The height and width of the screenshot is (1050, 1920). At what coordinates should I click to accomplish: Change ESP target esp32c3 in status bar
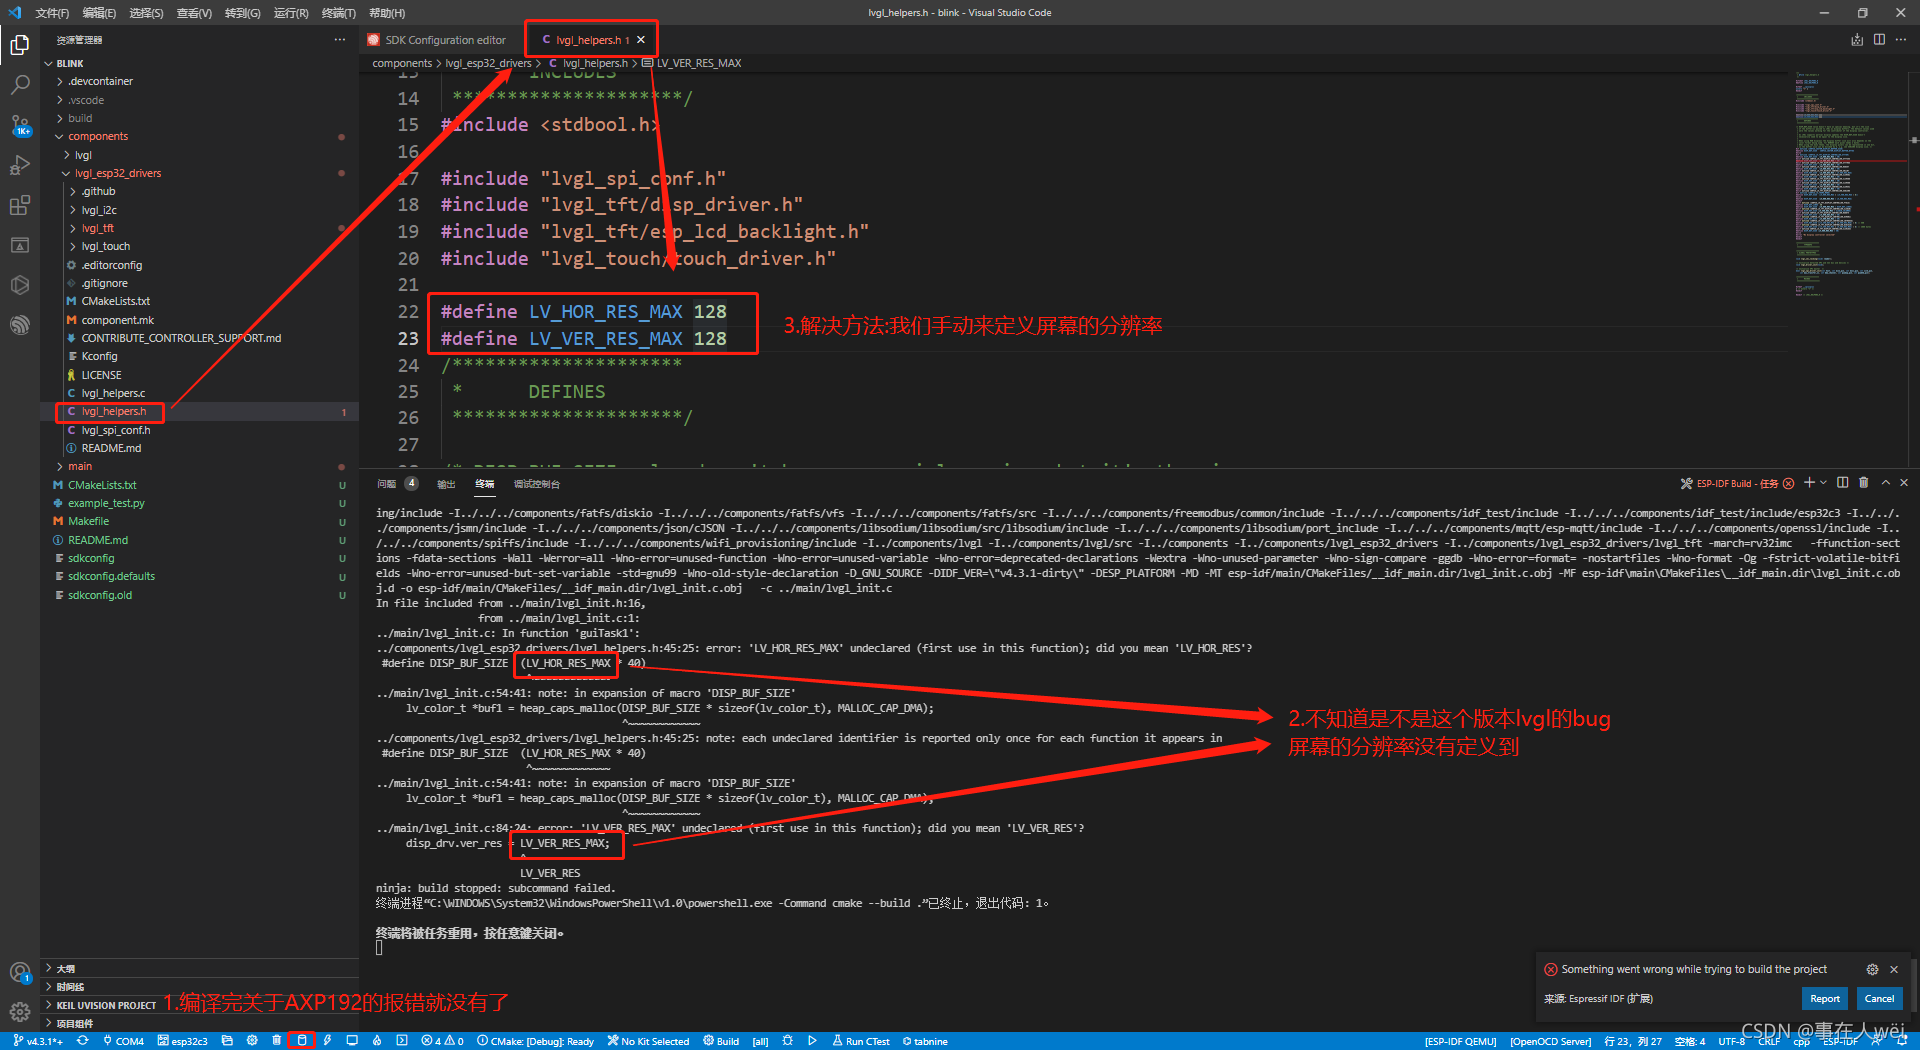point(182,1041)
